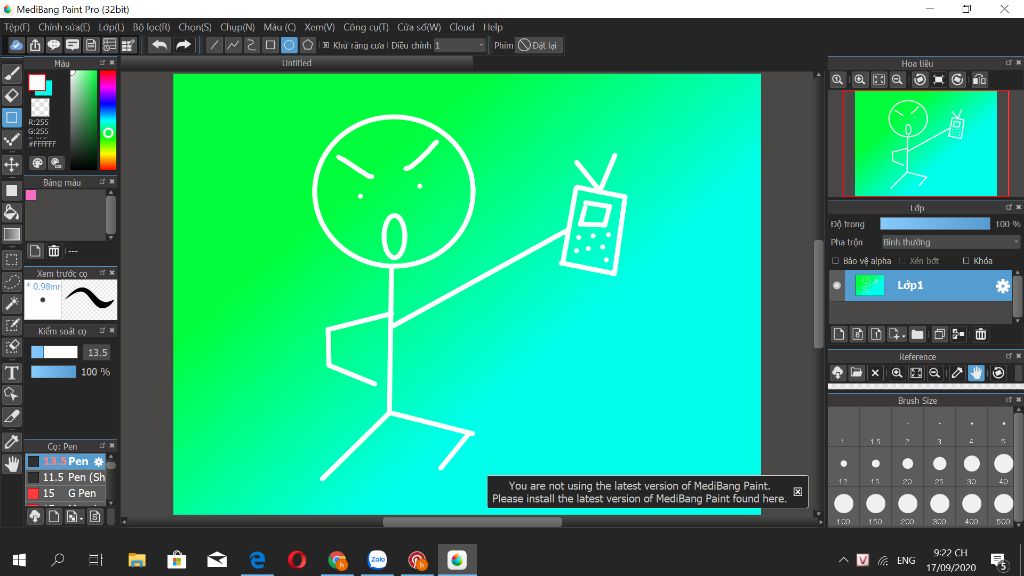Choose the ellipse shape mode
Image resolution: width=1024 pixels, height=576 pixels.
tap(289, 45)
